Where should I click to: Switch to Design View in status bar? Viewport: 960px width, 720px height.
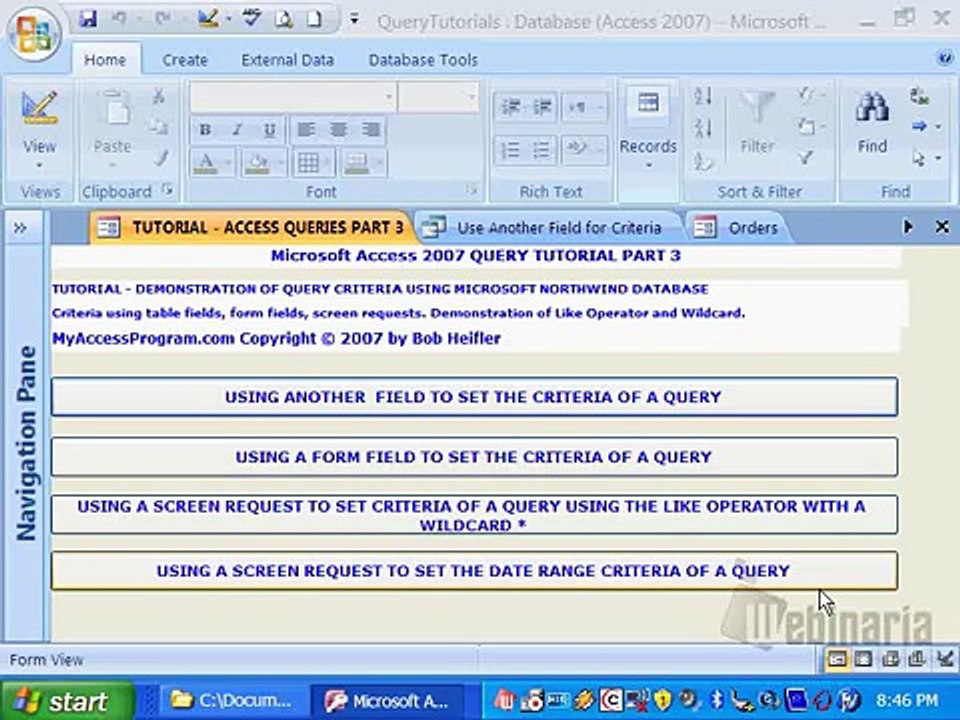click(946, 659)
